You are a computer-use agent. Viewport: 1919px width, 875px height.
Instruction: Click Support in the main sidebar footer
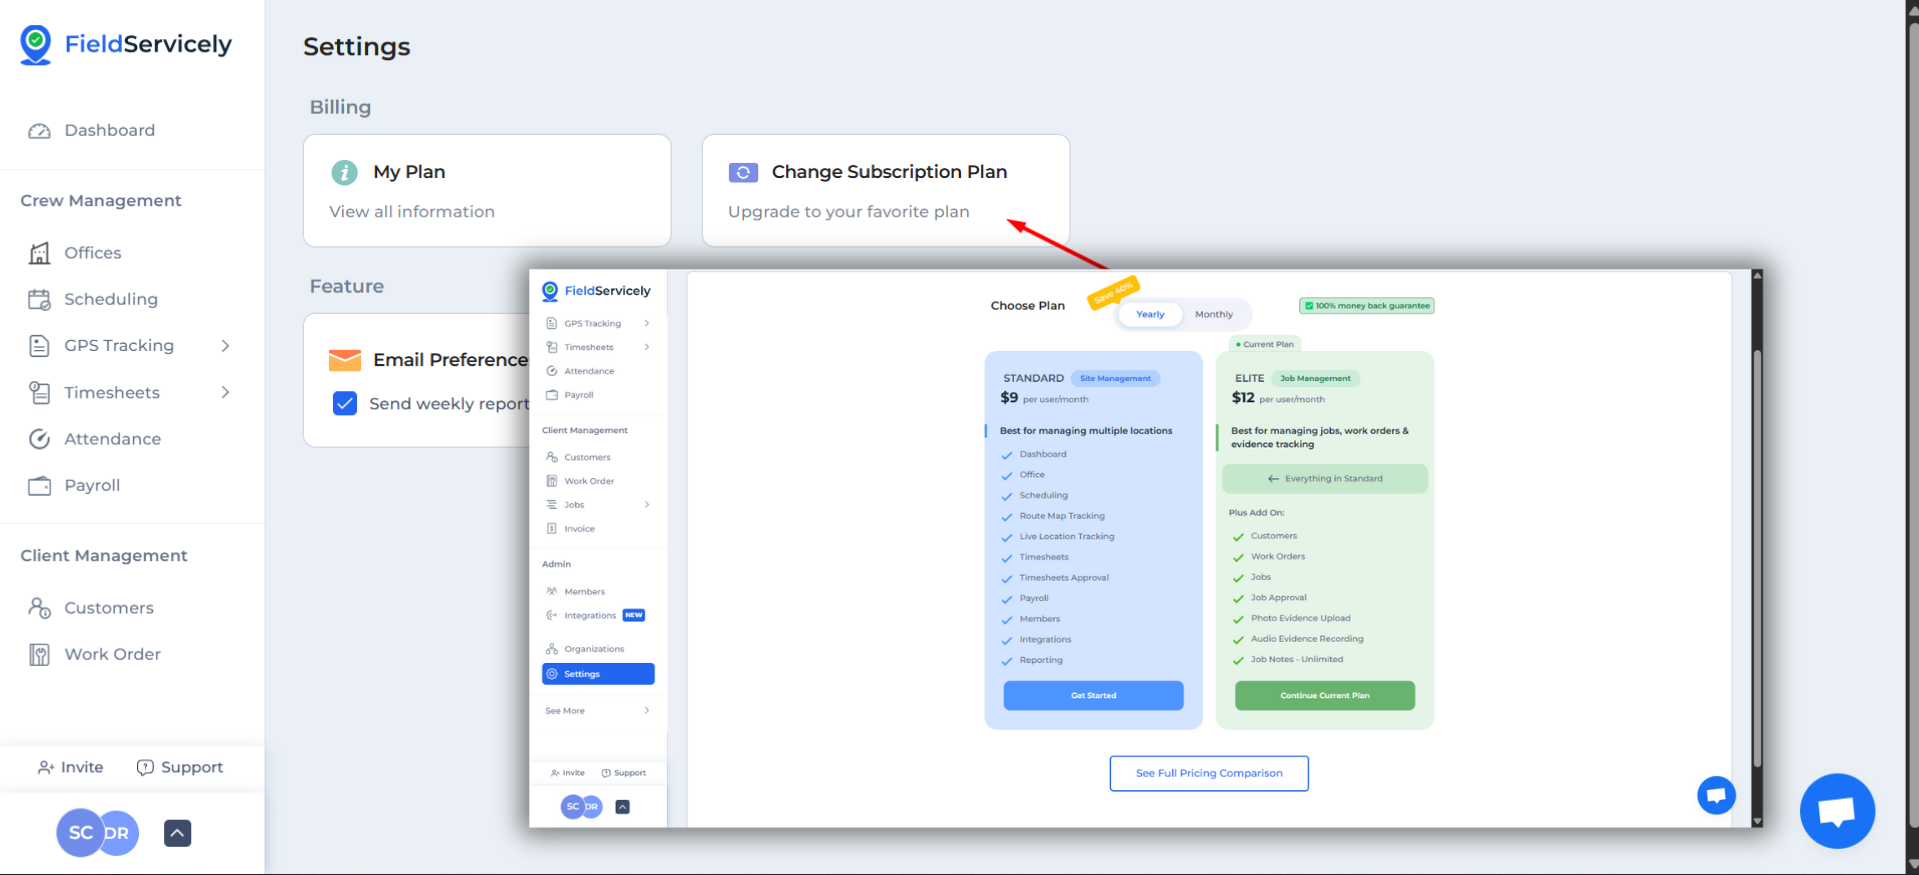[180, 767]
